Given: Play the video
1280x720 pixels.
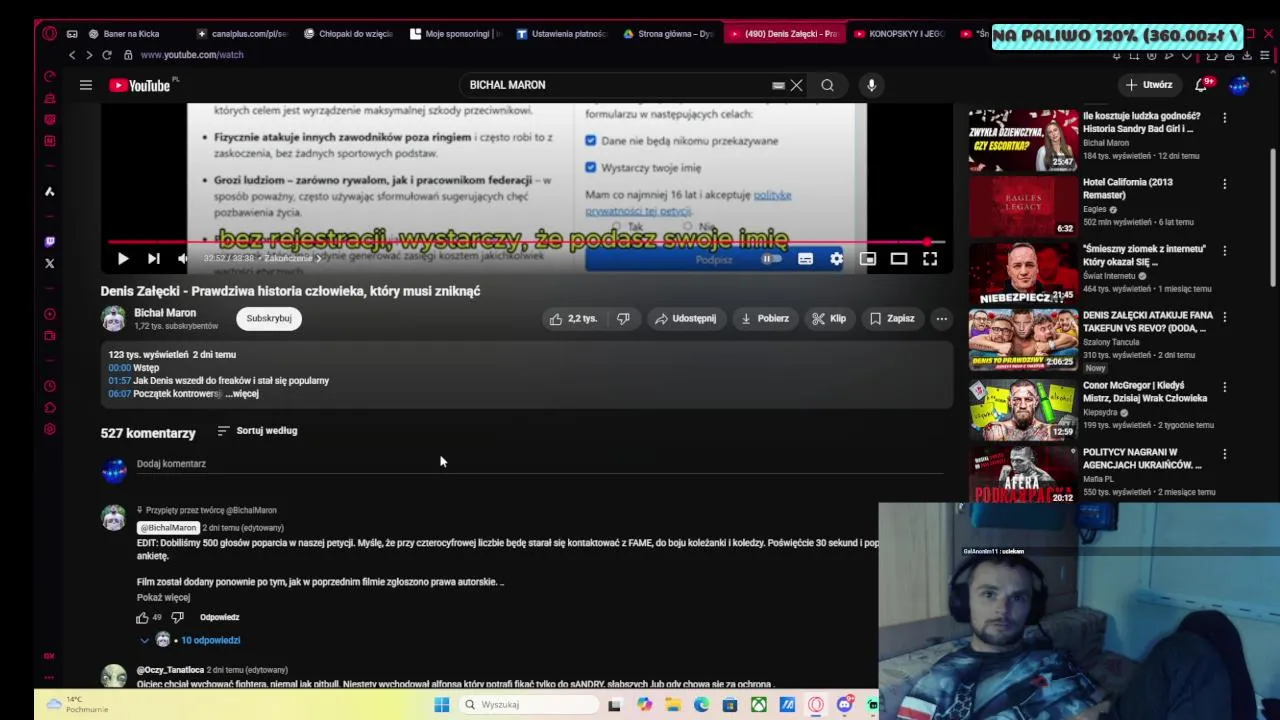Looking at the screenshot, I should coord(122,259).
